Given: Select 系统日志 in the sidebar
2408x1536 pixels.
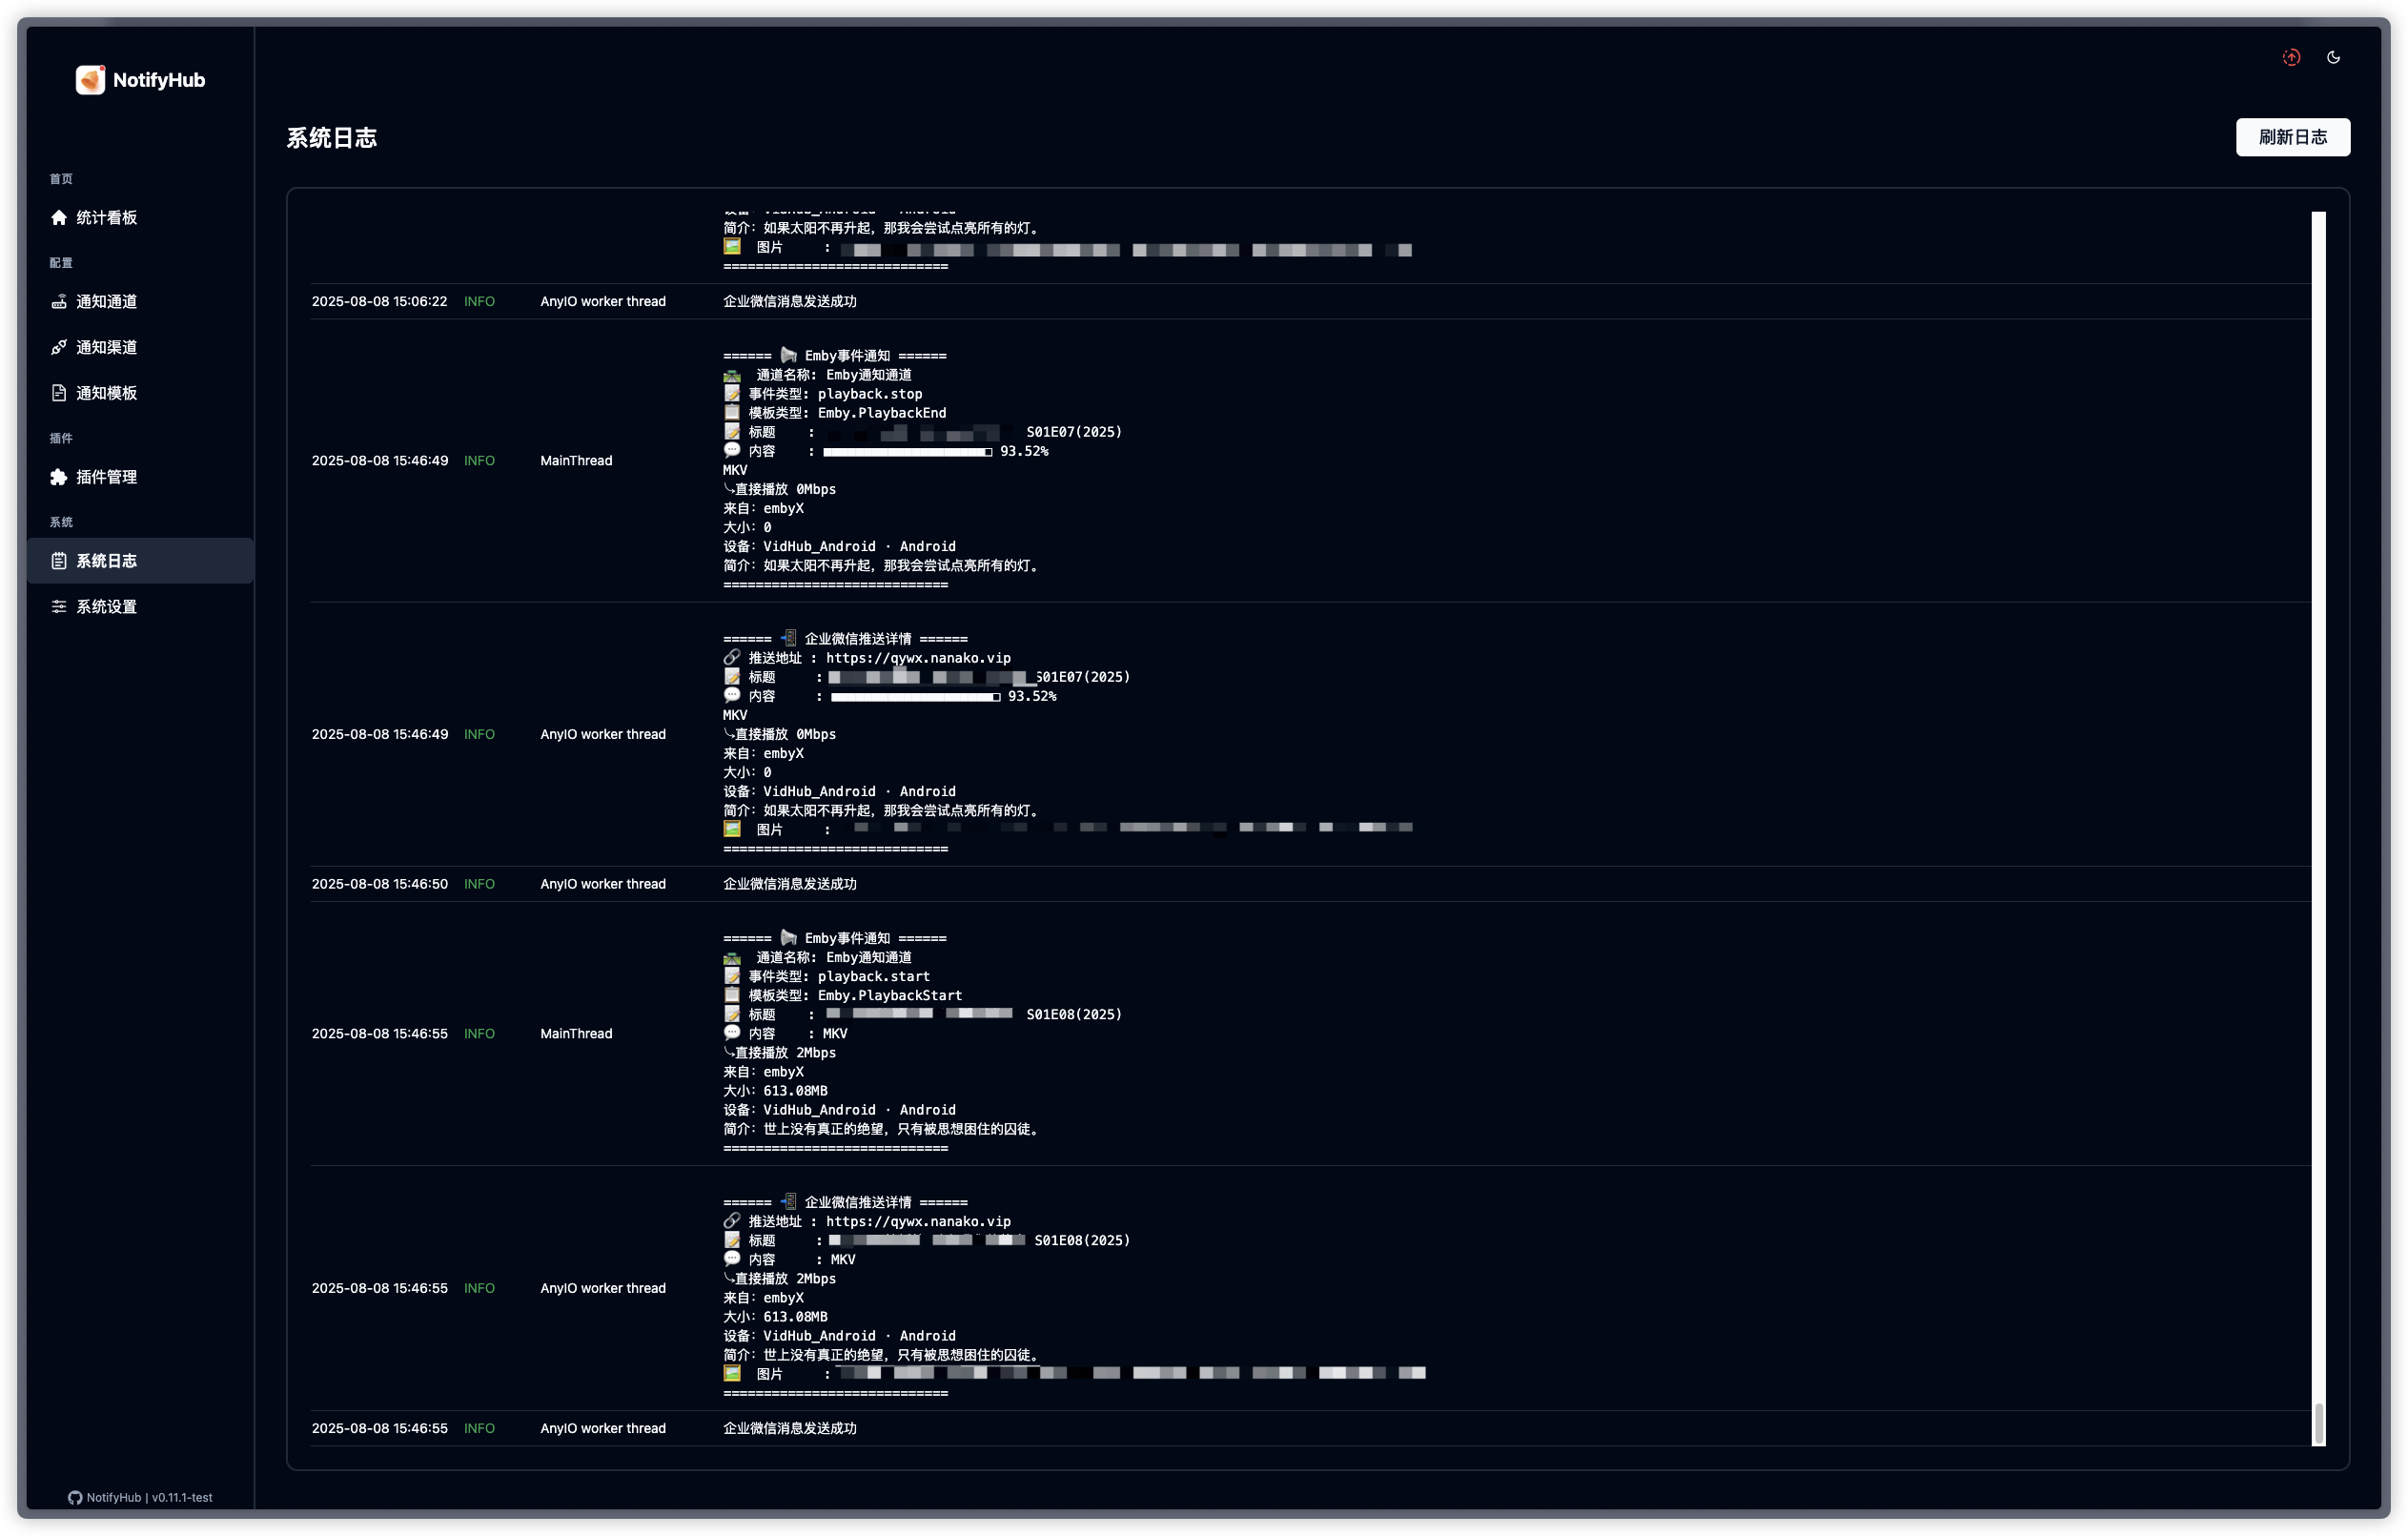Looking at the screenshot, I should pyautogui.click(x=107, y=561).
